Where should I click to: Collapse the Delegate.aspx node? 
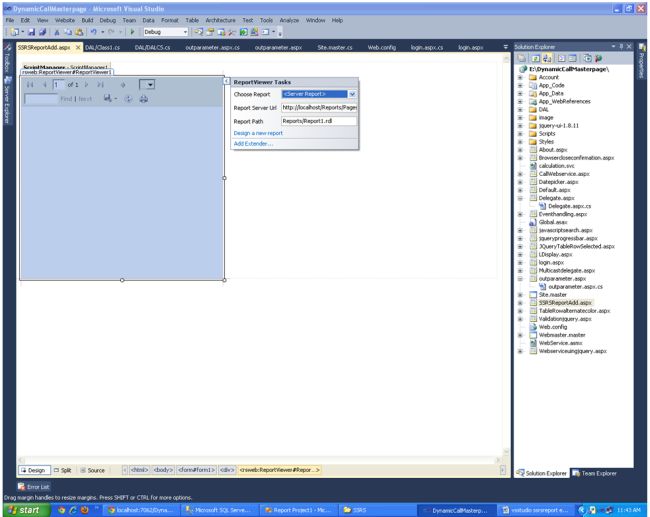pos(520,198)
